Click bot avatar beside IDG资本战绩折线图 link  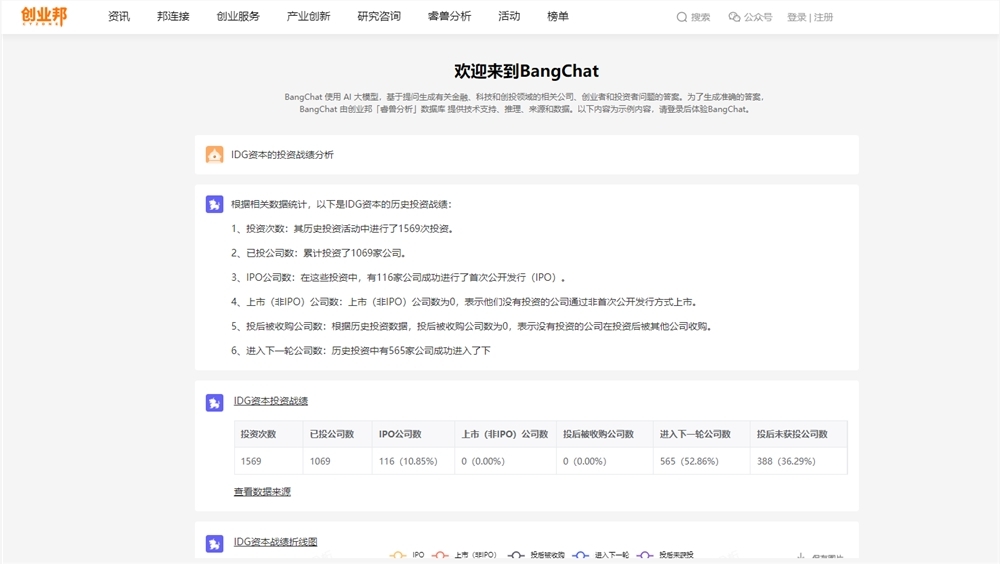coord(214,544)
